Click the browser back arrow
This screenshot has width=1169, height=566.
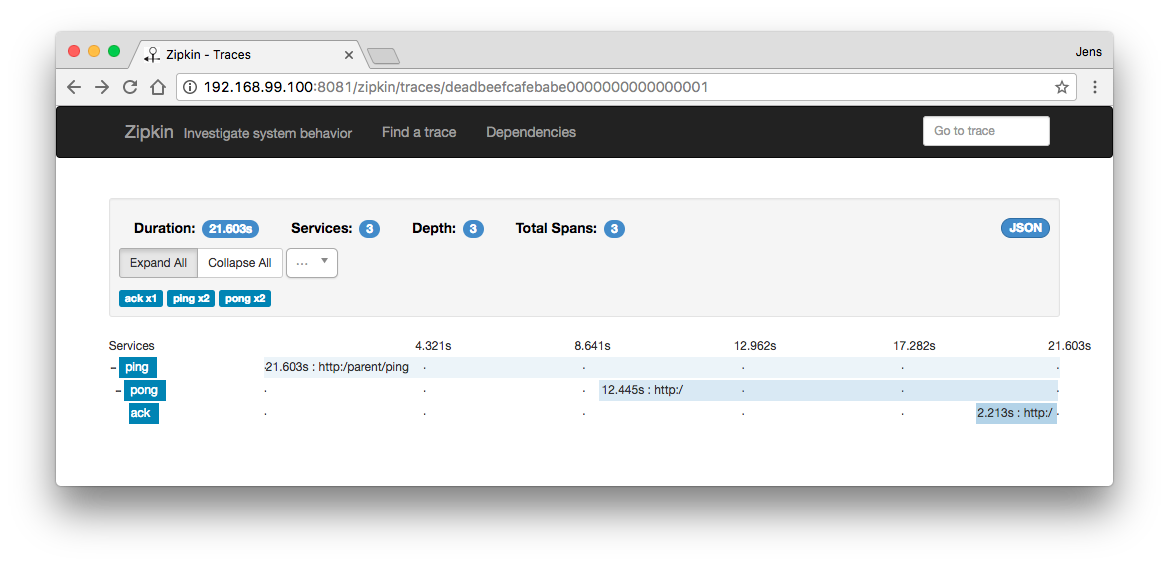pyautogui.click(x=74, y=87)
